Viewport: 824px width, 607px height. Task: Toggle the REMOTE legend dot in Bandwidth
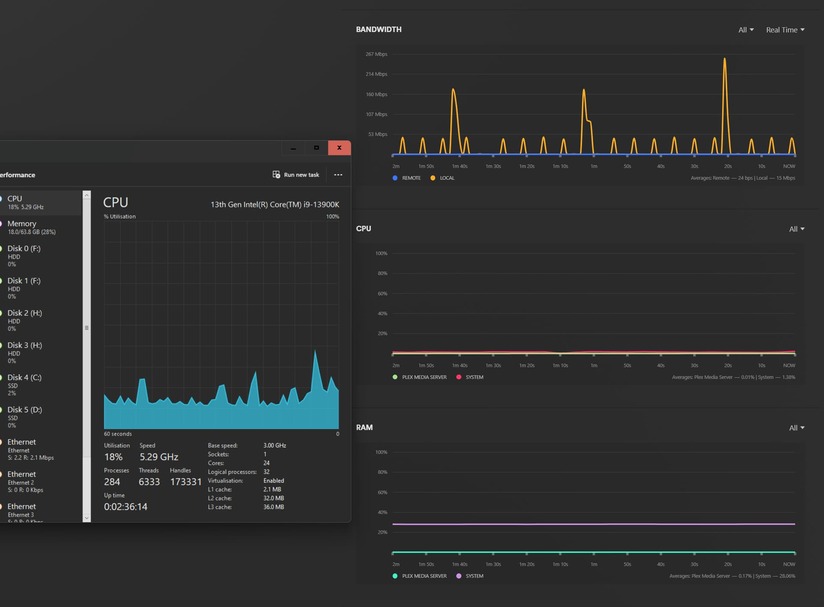click(395, 178)
